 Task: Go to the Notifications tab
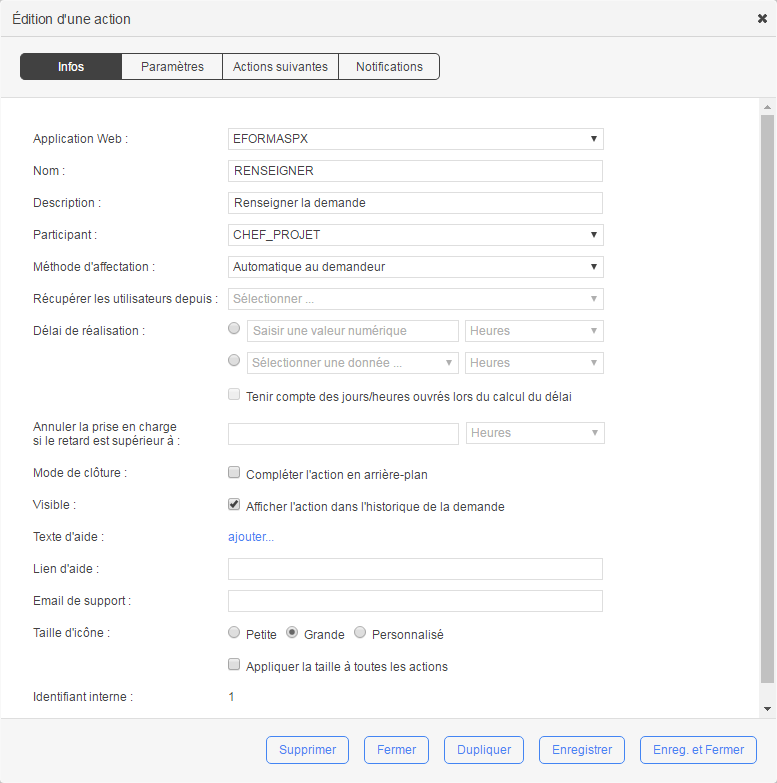(389, 67)
